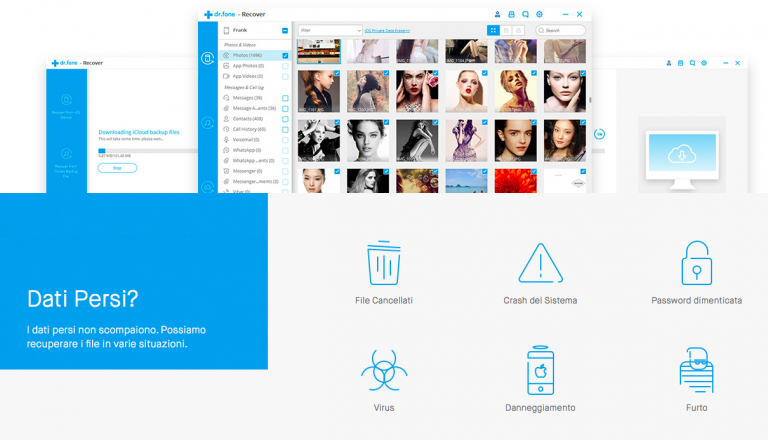Open the Filter dropdown
Viewport: 768px width, 440px height.
coord(316,31)
